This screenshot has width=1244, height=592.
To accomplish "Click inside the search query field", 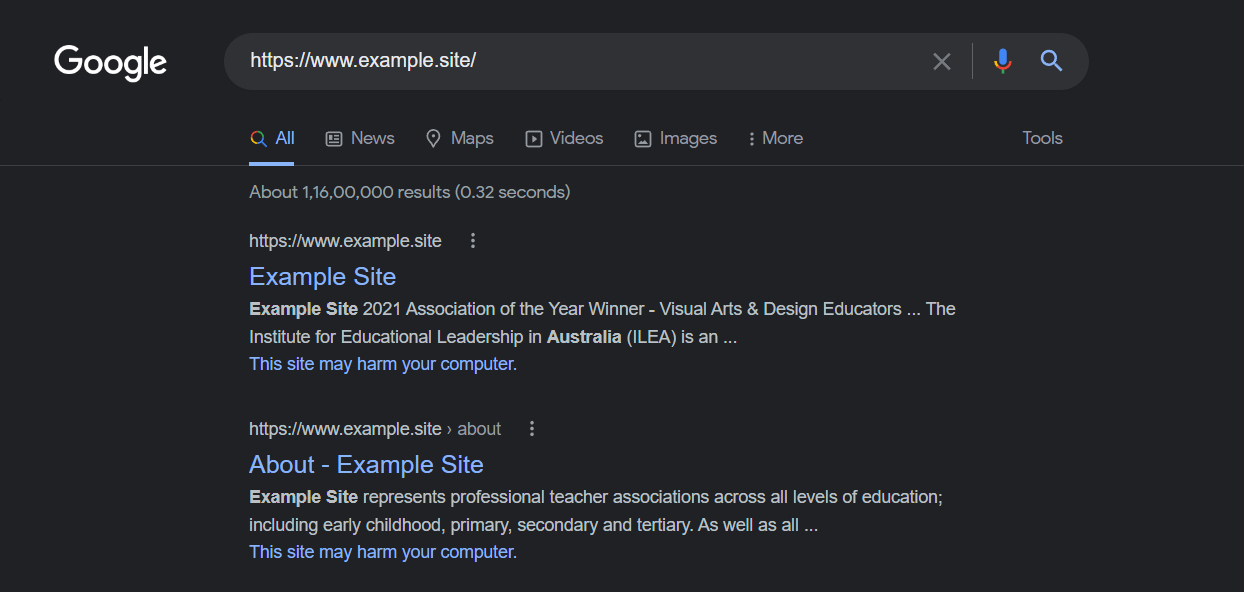I will click(580, 61).
